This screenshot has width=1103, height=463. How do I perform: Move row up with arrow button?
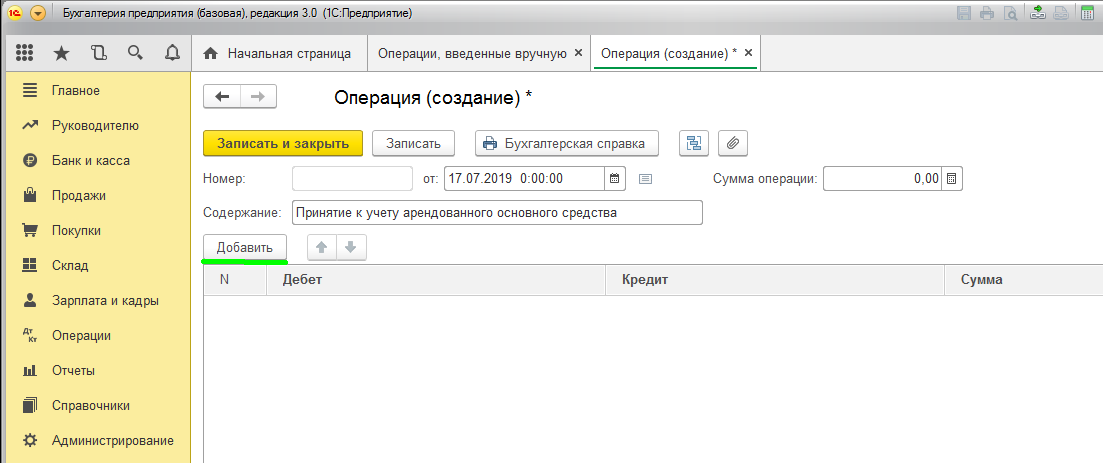pyautogui.click(x=321, y=248)
